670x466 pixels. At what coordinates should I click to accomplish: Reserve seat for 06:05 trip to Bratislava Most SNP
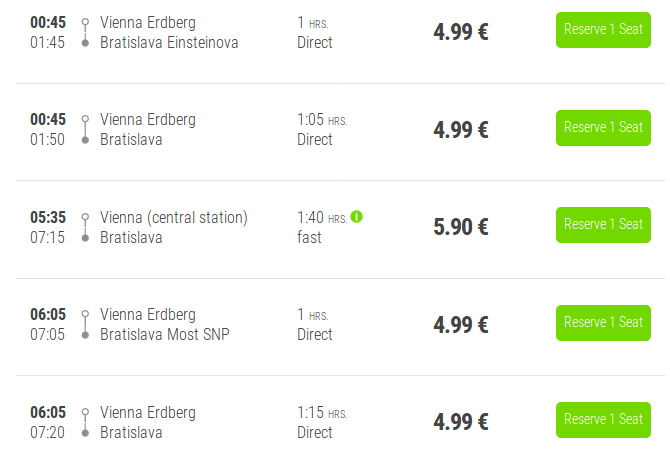(x=603, y=323)
